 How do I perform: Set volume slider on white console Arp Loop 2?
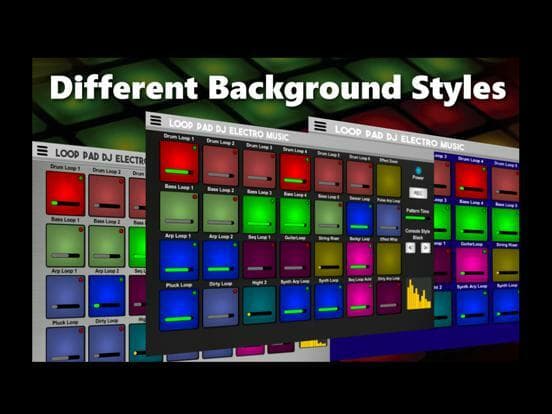[107, 305]
